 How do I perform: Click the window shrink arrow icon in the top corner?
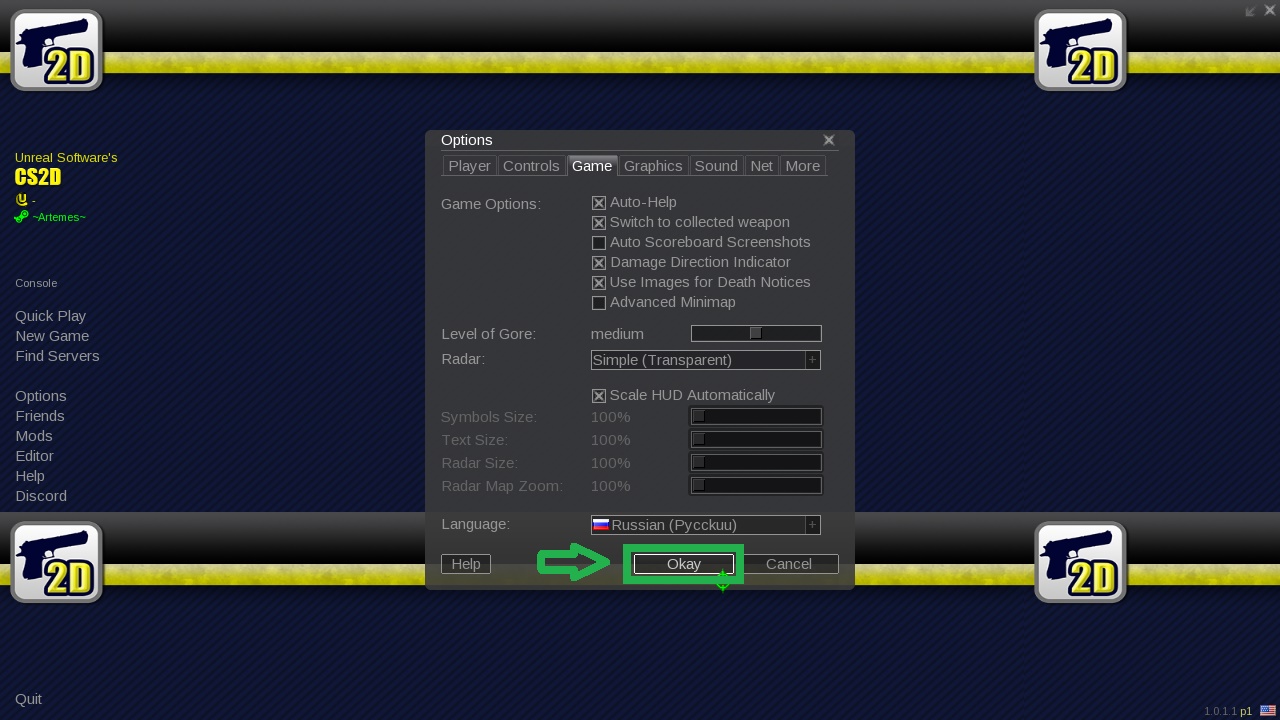(x=1250, y=11)
